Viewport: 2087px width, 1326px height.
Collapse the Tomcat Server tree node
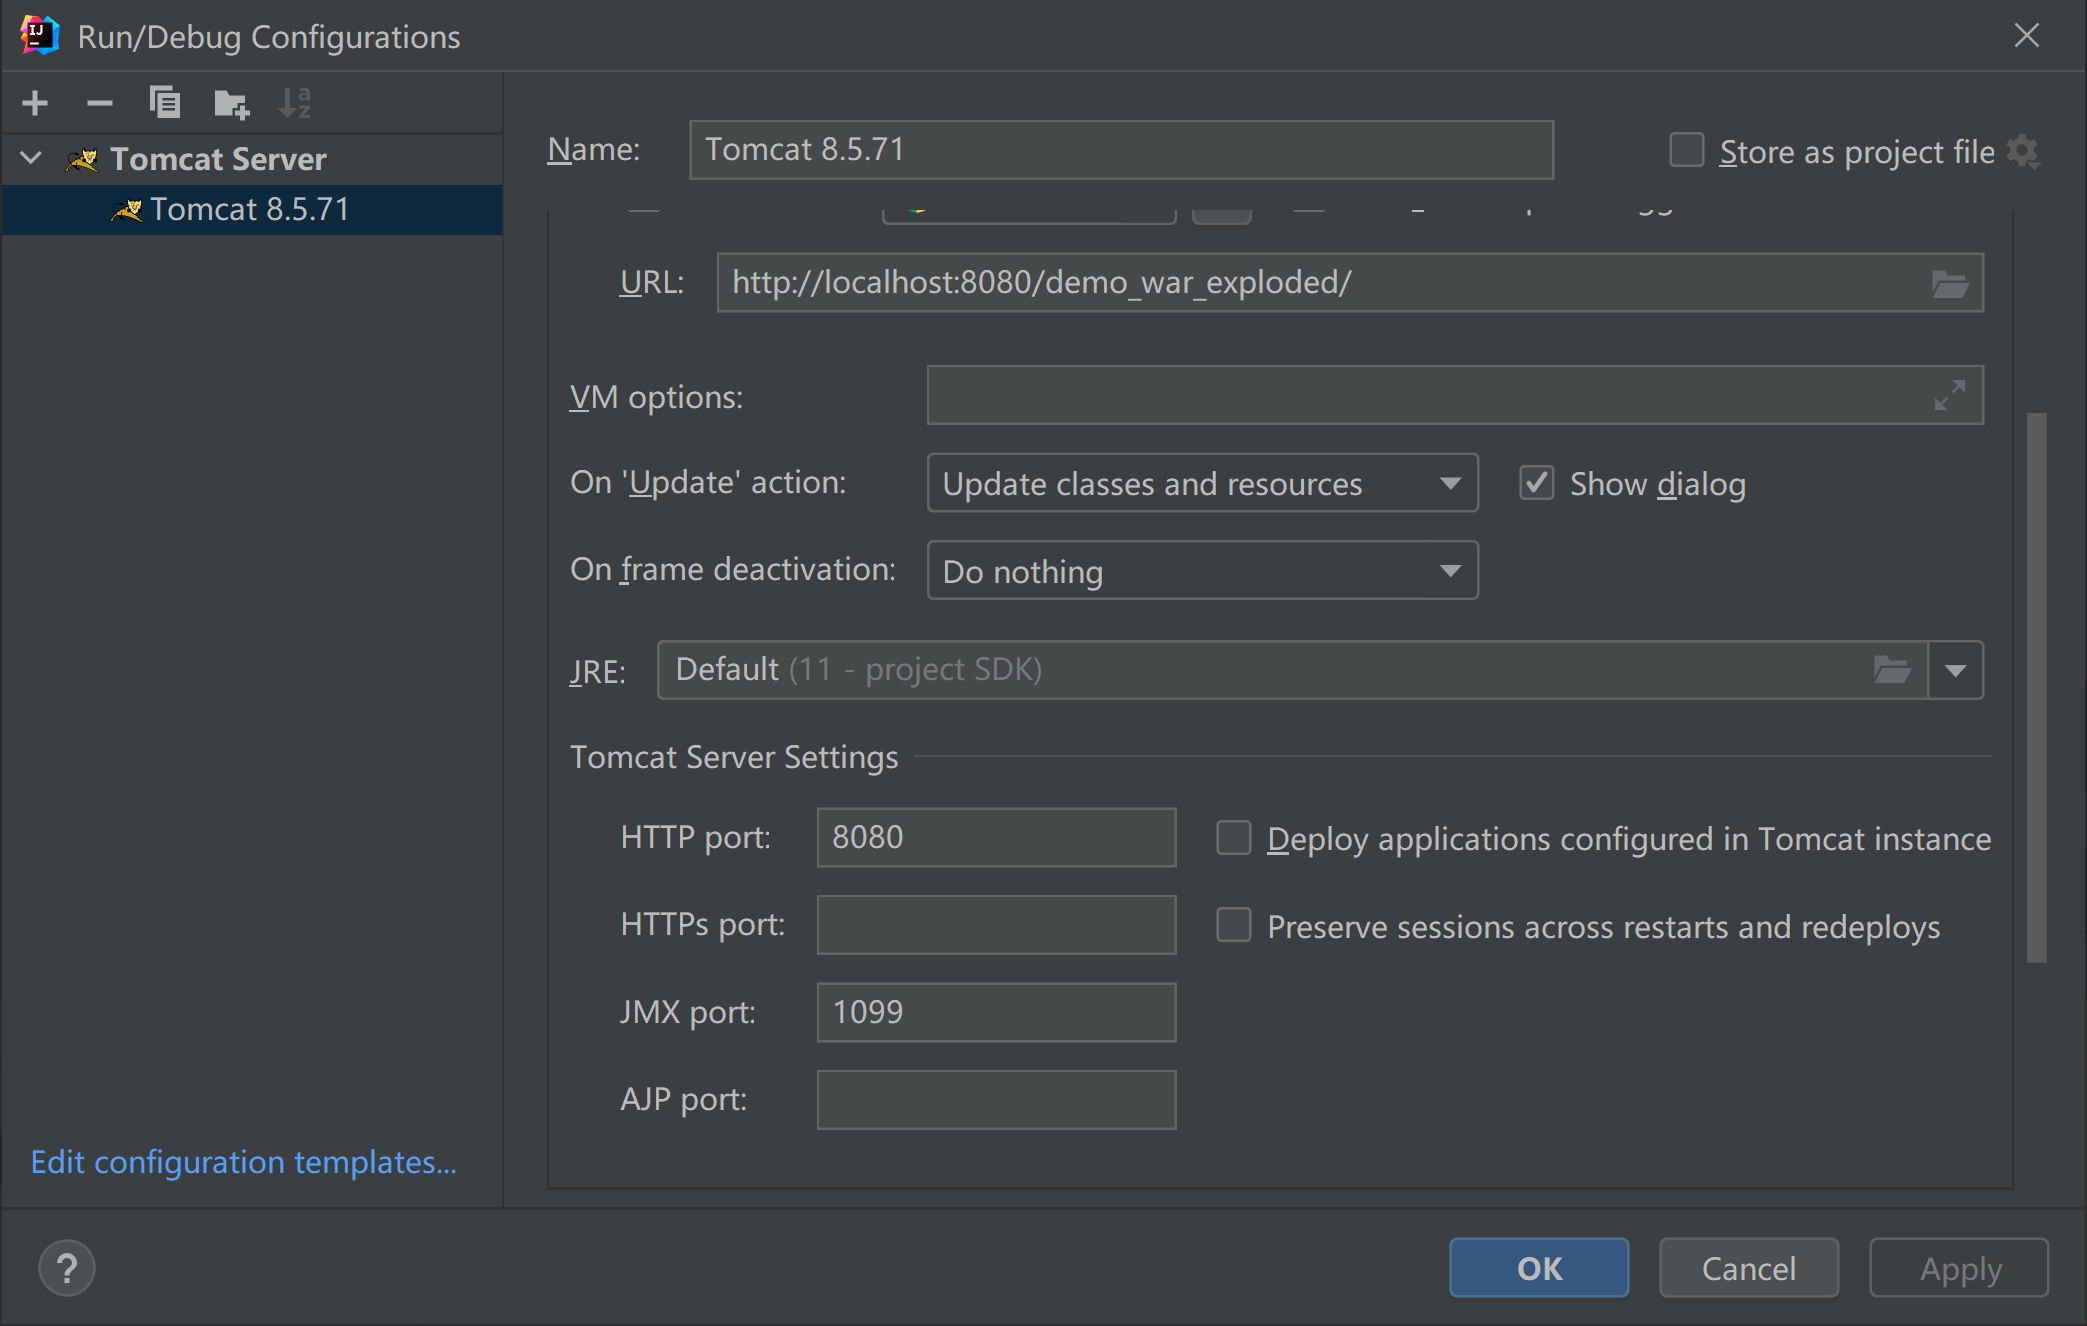coord(31,158)
